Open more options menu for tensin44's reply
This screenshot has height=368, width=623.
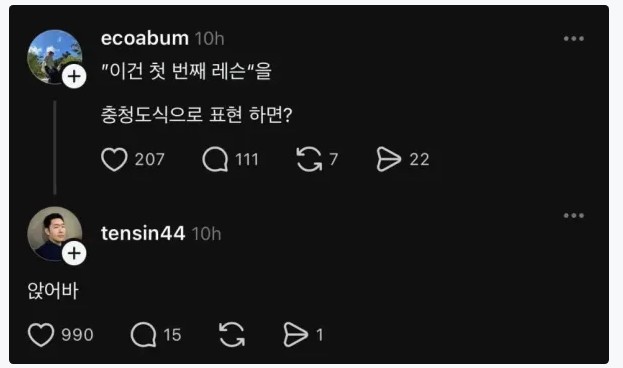coord(574,215)
